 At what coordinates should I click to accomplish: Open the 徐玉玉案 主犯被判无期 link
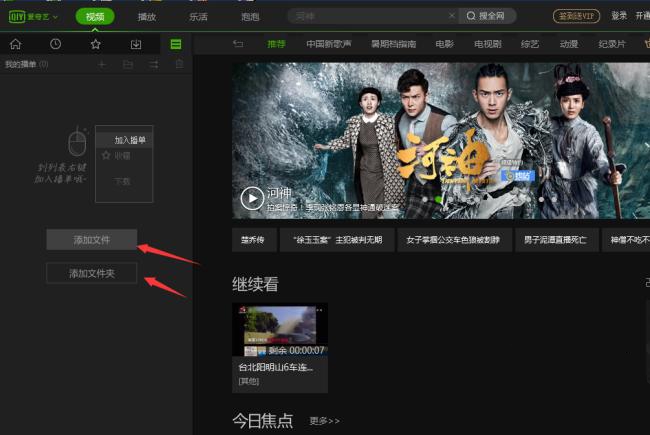[x=337, y=240]
